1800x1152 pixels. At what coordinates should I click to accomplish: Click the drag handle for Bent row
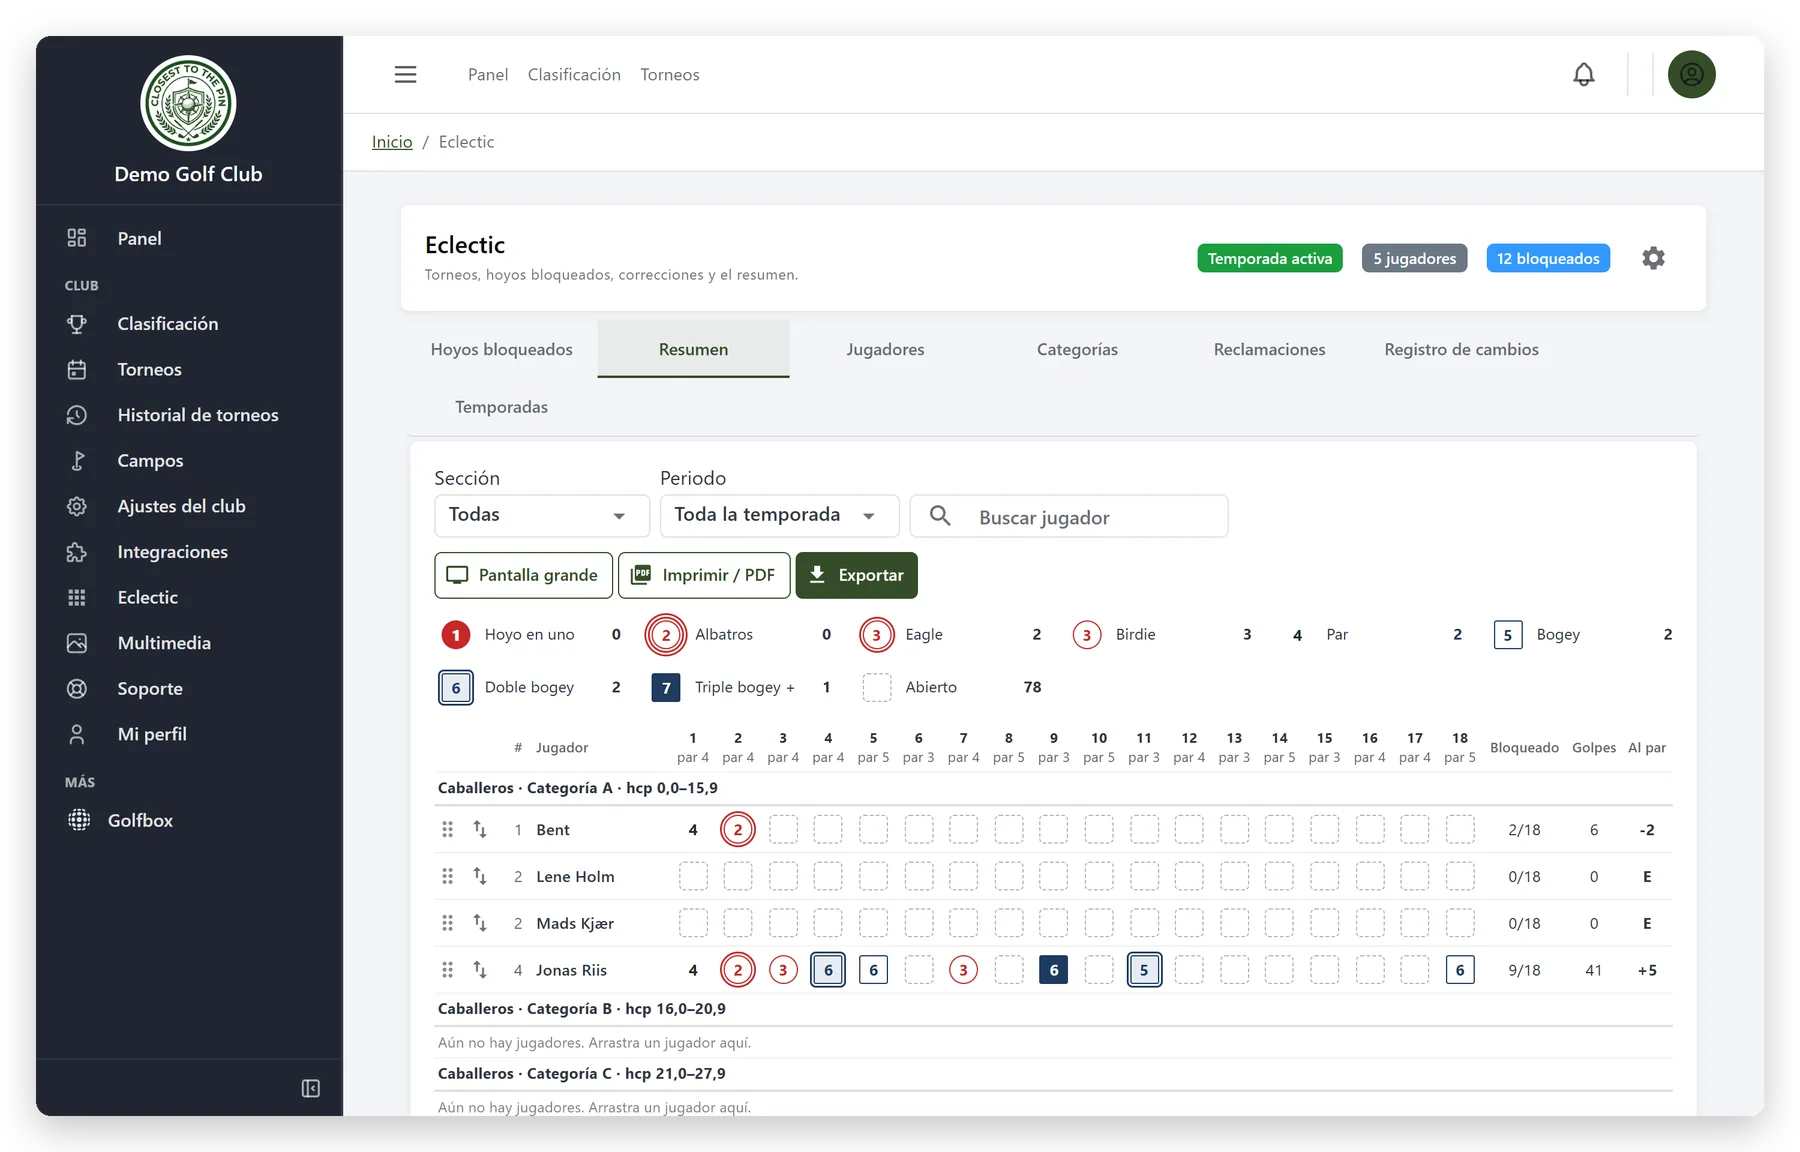point(447,829)
